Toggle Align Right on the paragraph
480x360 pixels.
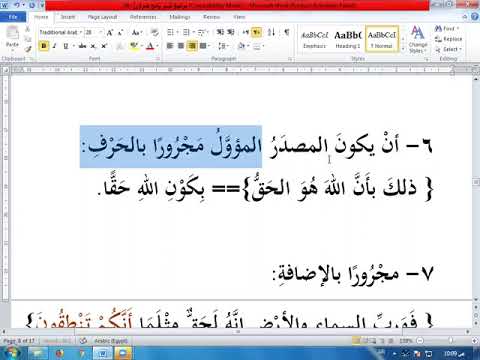pyautogui.click(x=192, y=46)
